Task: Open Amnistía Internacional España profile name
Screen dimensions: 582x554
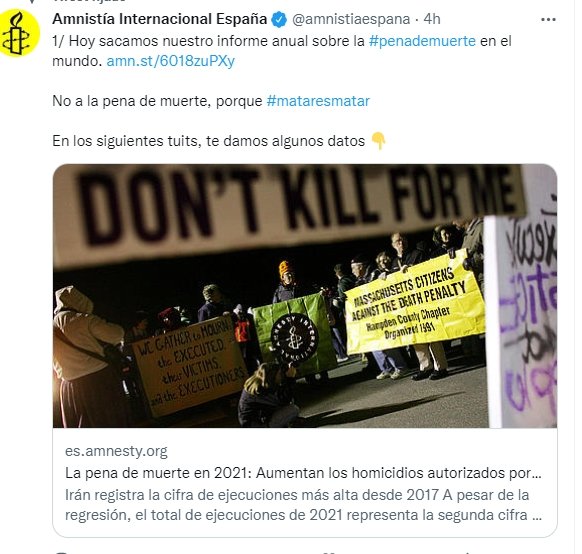Action: [x=160, y=19]
